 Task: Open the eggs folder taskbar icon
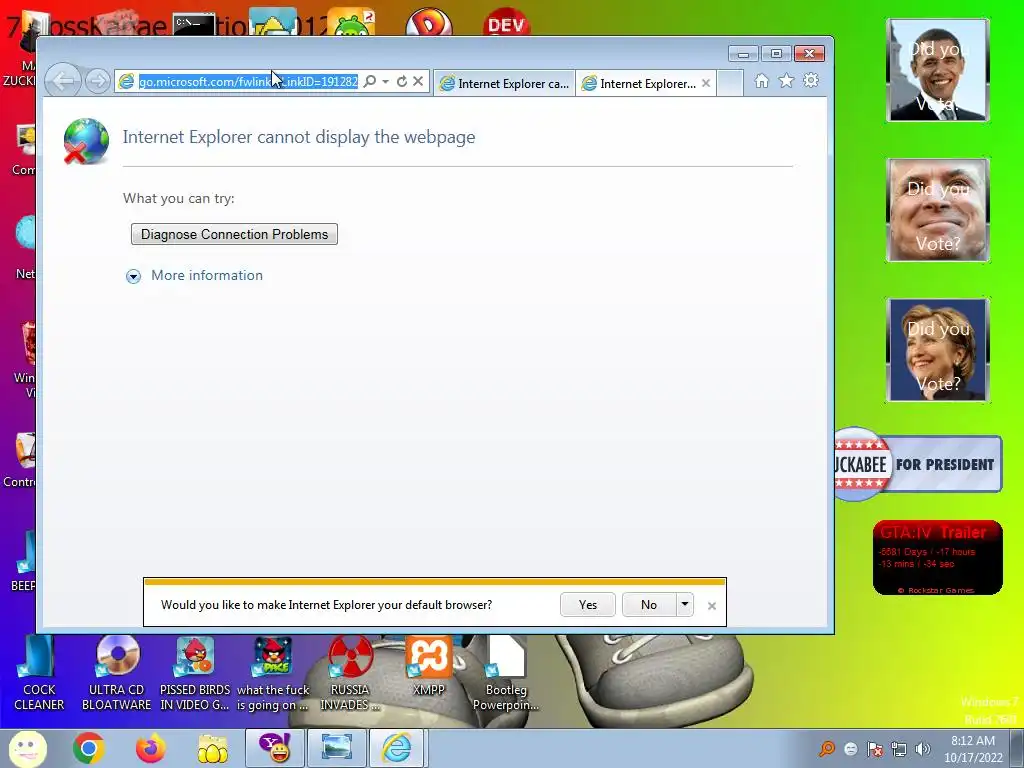coord(212,748)
